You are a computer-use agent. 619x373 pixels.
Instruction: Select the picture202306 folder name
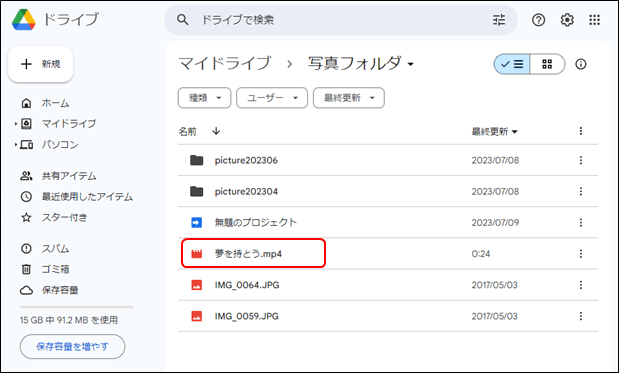246,160
